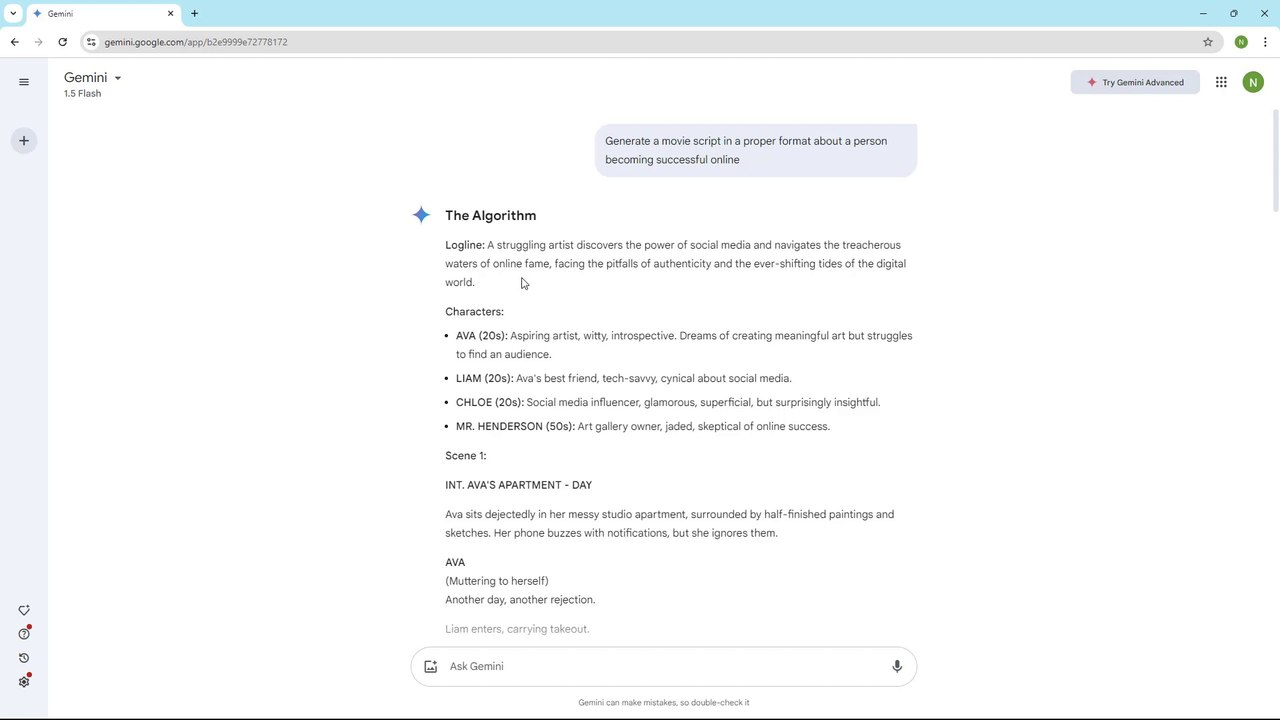The width and height of the screenshot is (1280, 720).
Task: Open the Google apps grid
Action: pyautogui.click(x=1221, y=82)
